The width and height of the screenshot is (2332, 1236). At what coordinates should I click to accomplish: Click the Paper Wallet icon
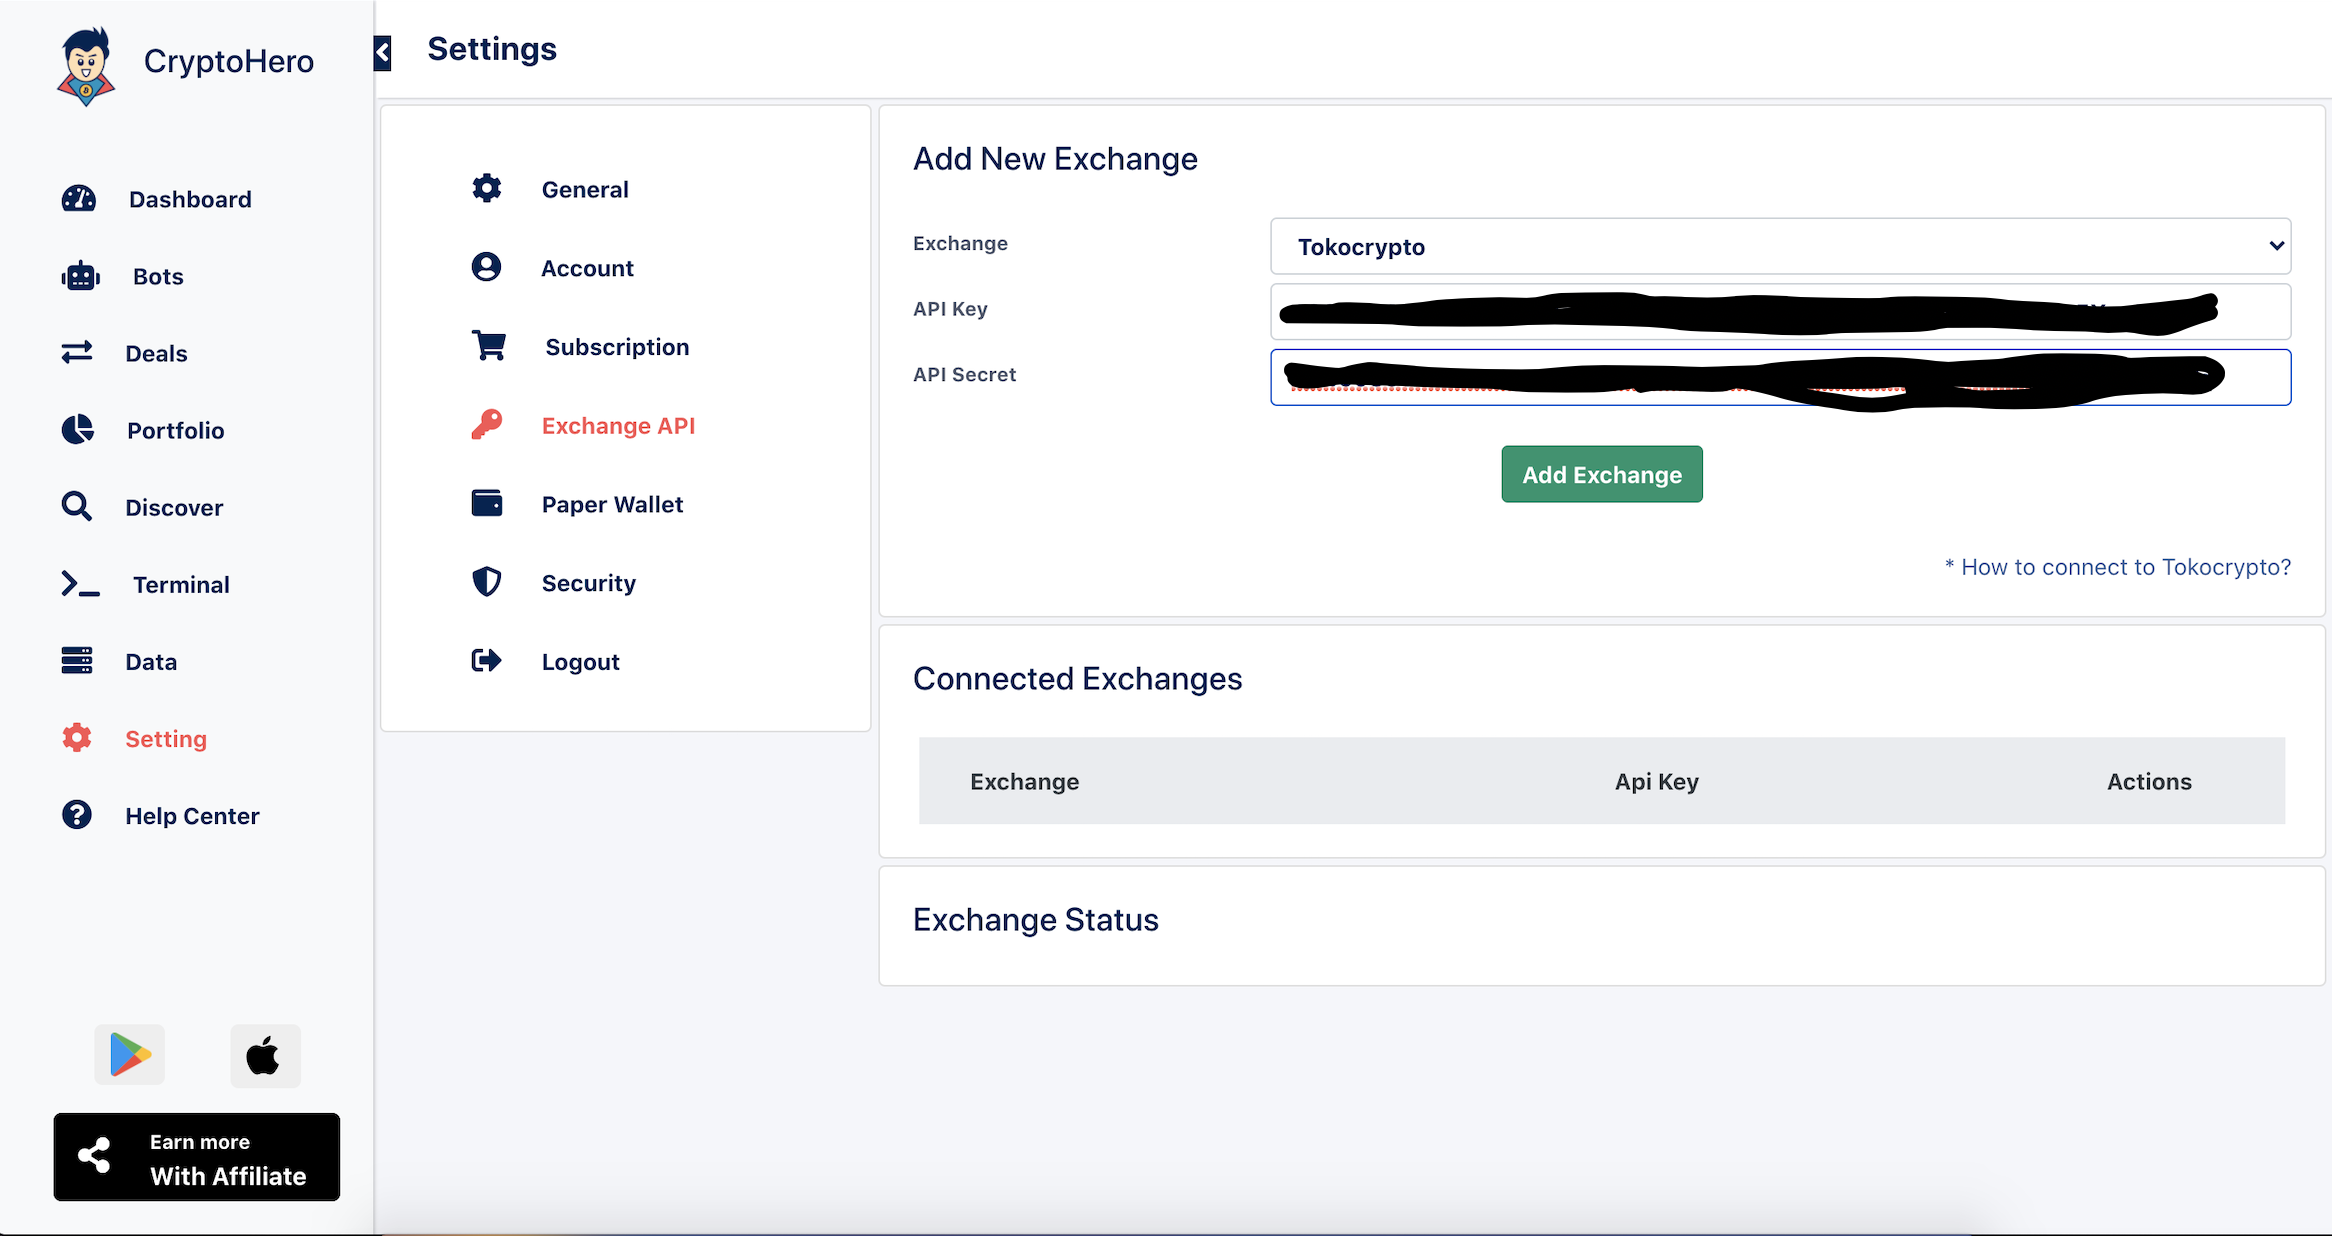[x=487, y=502]
